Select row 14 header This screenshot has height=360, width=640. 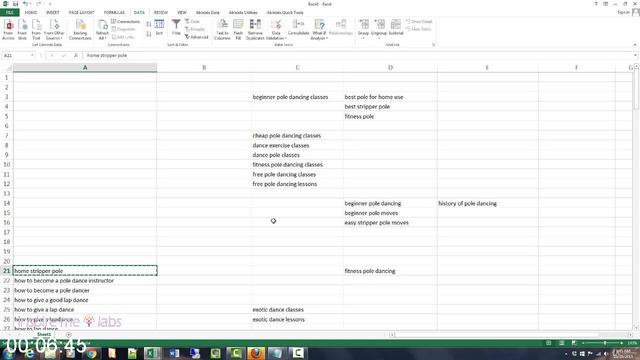pos(7,203)
